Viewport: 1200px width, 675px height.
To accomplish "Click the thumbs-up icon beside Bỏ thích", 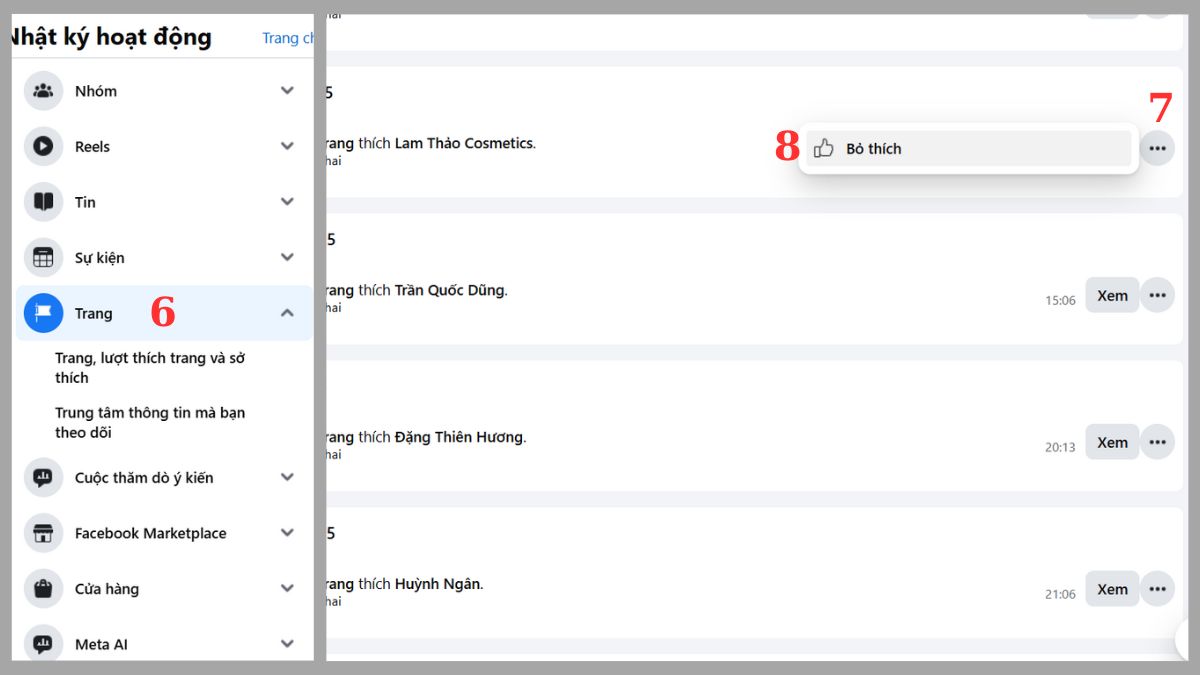I will tap(824, 148).
